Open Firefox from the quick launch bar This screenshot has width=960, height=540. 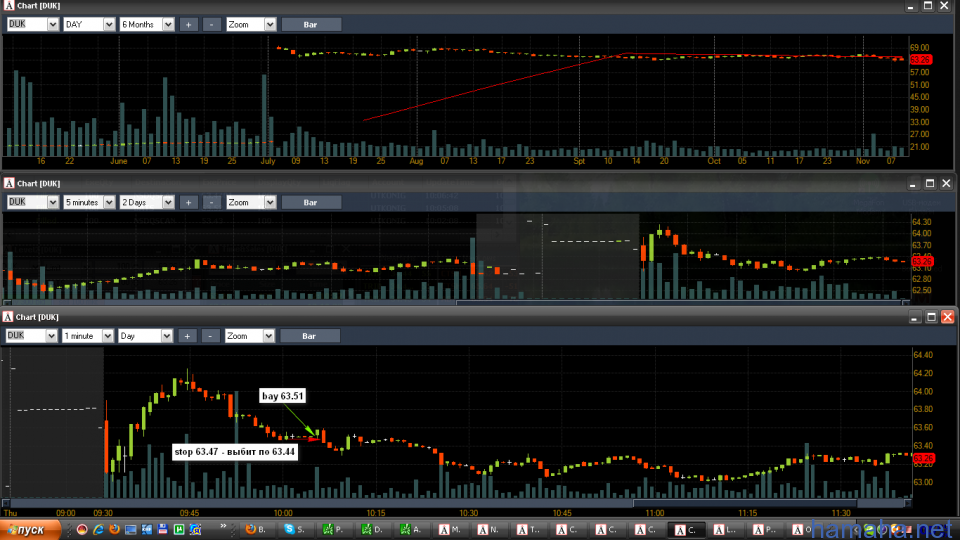(113, 529)
